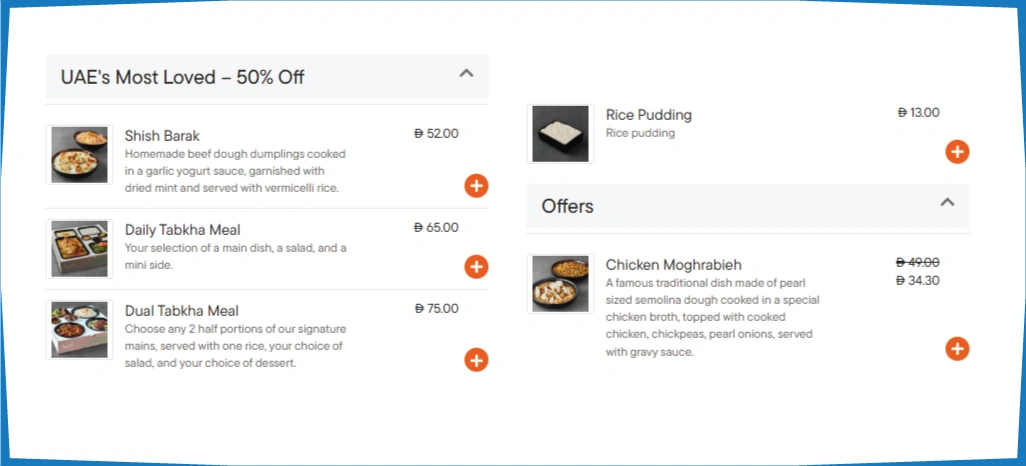The width and height of the screenshot is (1026, 466).
Task: Add Daily Tabkha Meal to cart
Action: [476, 266]
